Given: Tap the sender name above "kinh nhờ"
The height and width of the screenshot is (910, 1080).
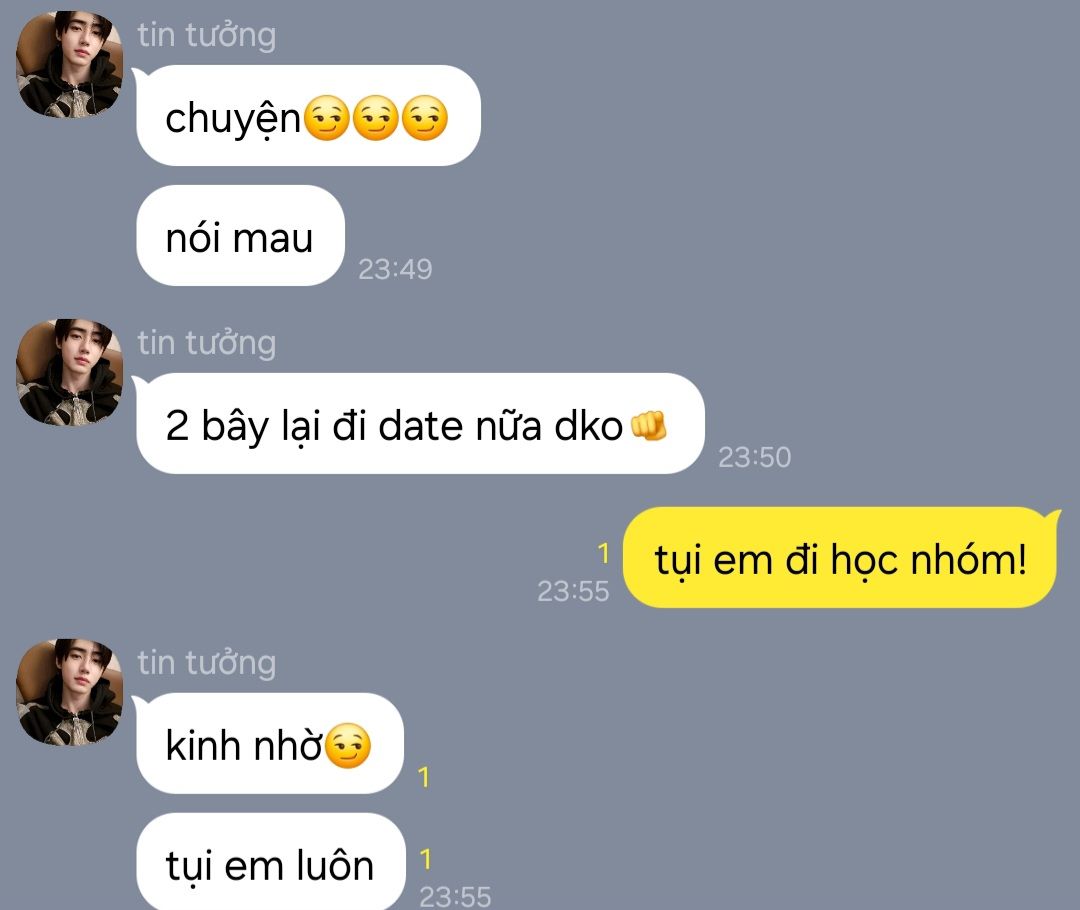Looking at the screenshot, I should (207, 663).
